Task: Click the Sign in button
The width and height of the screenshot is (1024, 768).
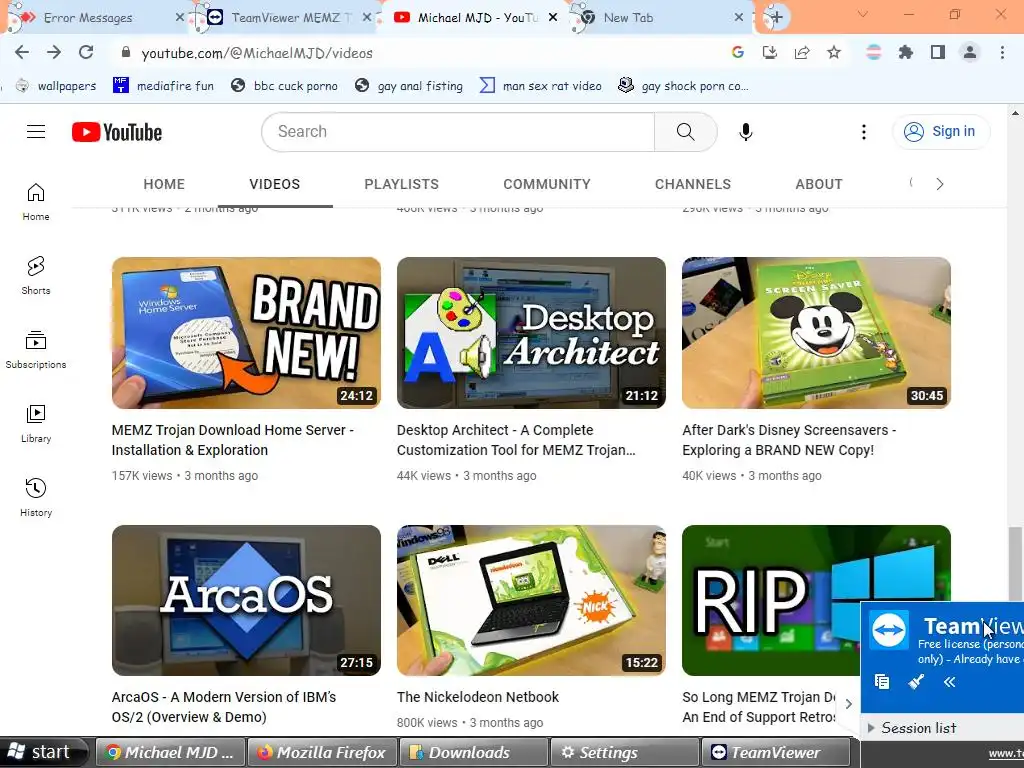Action: point(941,132)
